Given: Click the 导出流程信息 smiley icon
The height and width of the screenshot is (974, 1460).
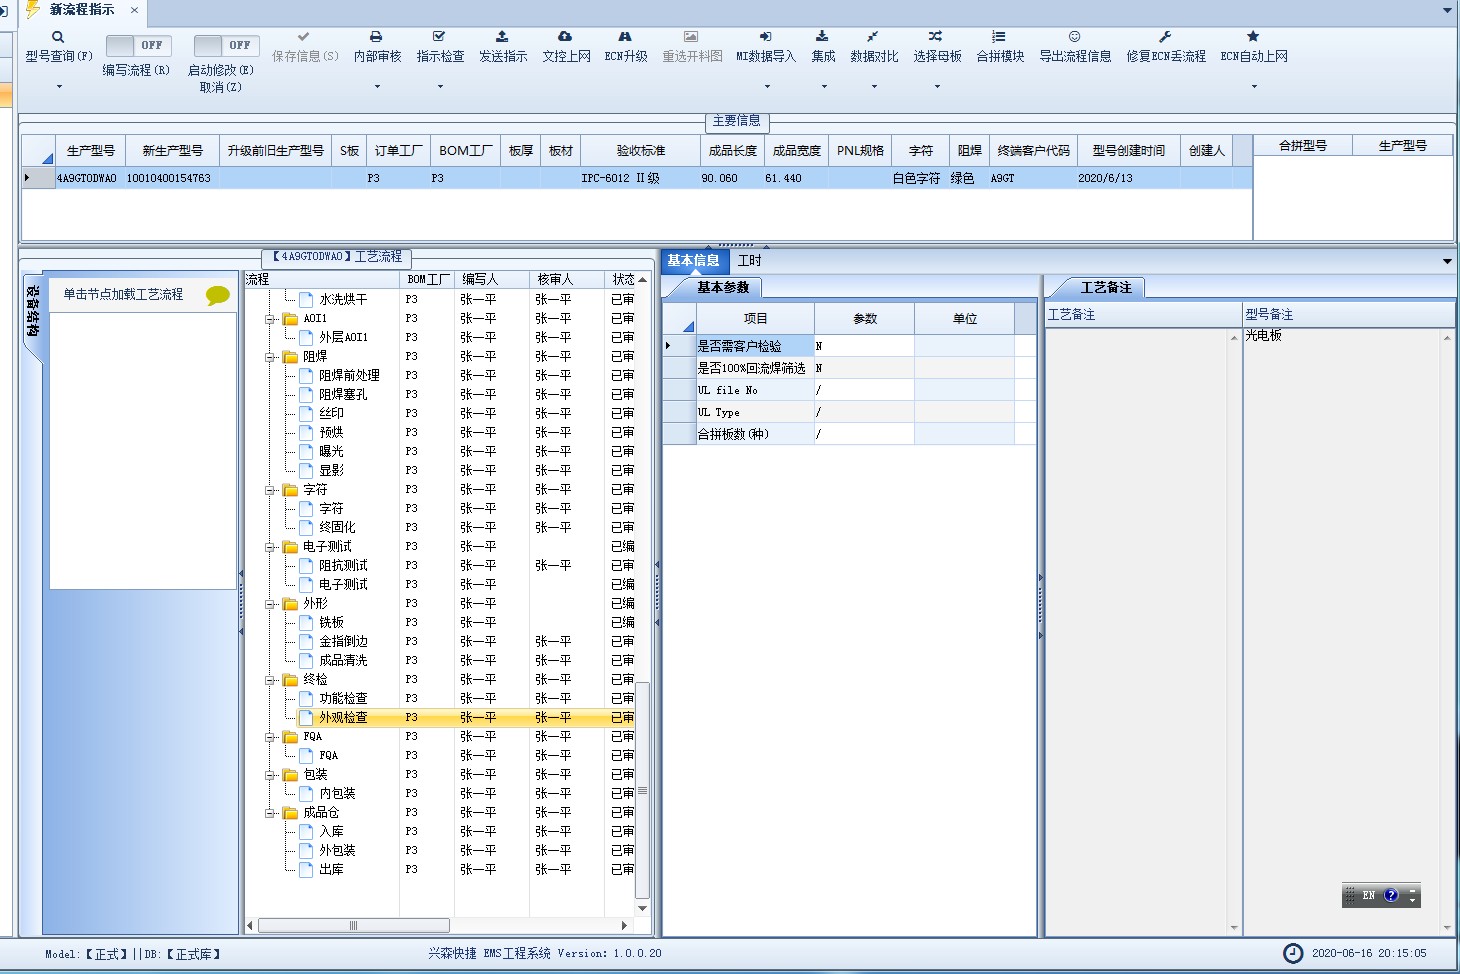Looking at the screenshot, I should point(1074,37).
